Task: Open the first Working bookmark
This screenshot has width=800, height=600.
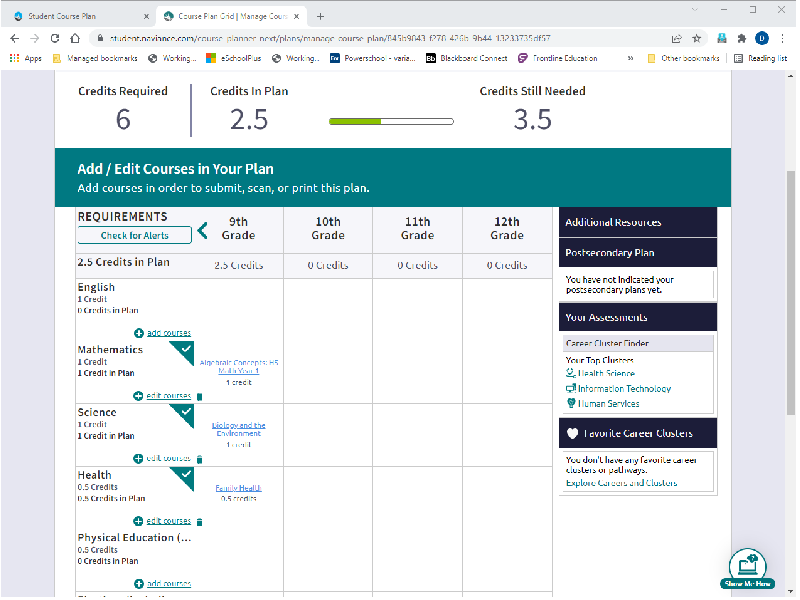Action: [172, 58]
